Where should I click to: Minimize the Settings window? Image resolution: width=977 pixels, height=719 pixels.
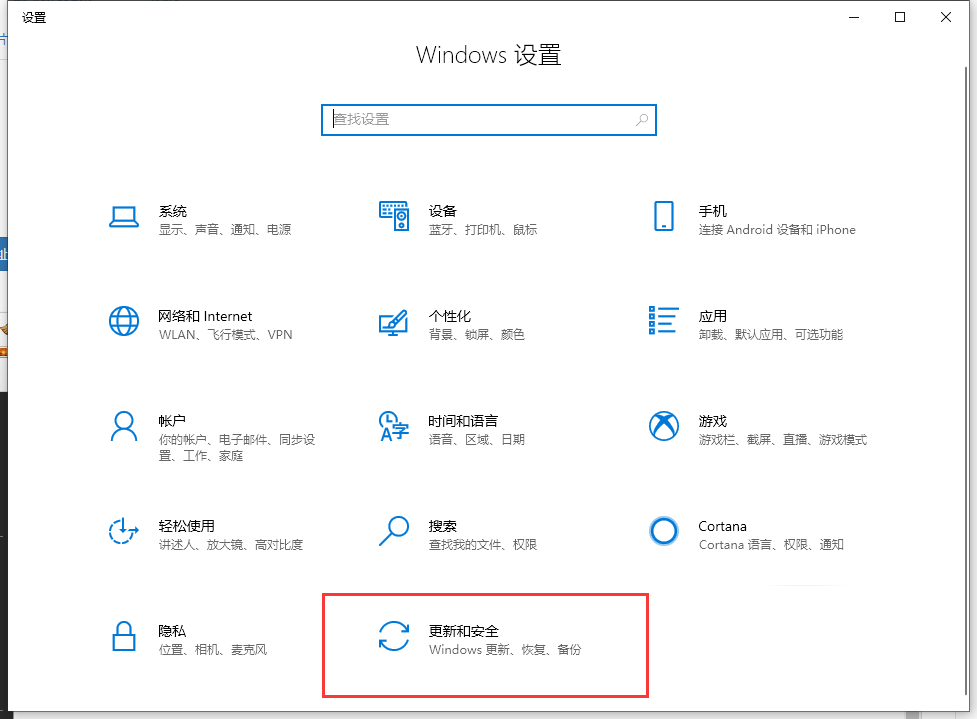854,17
